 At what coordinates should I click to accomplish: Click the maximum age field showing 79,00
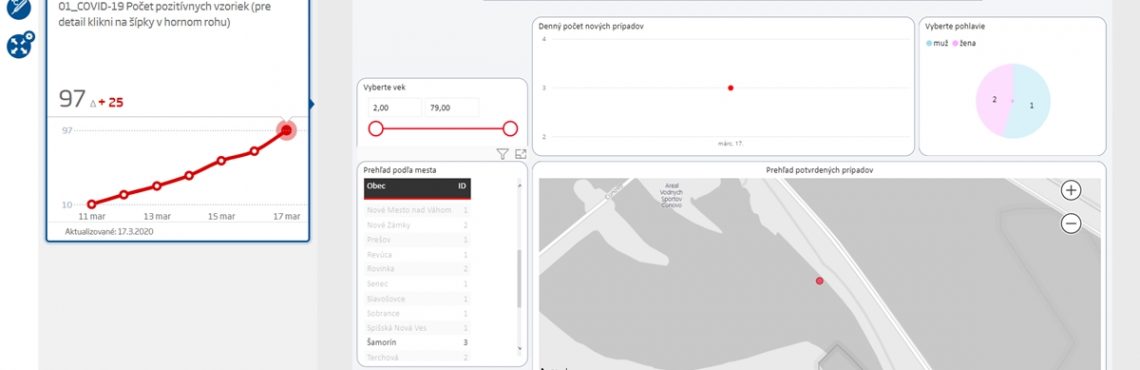click(x=451, y=107)
